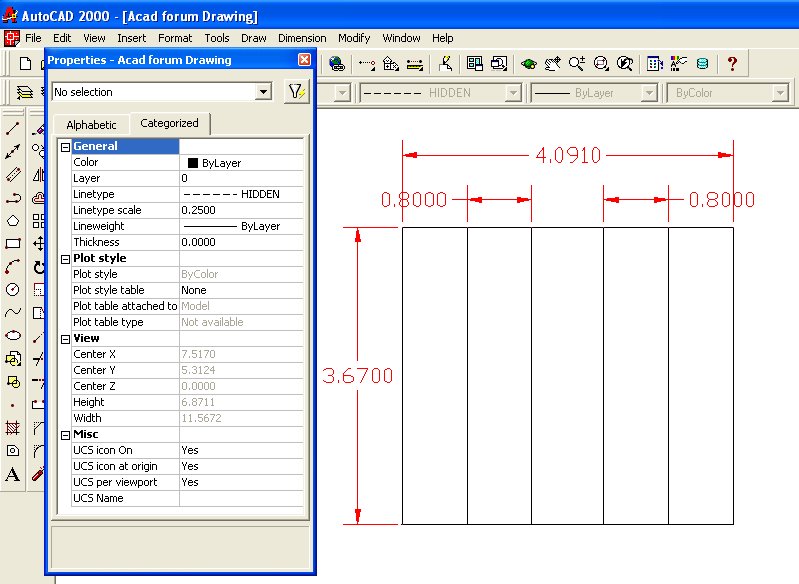The image size is (799, 584).
Task: Collapse the General category
Action: point(66,147)
